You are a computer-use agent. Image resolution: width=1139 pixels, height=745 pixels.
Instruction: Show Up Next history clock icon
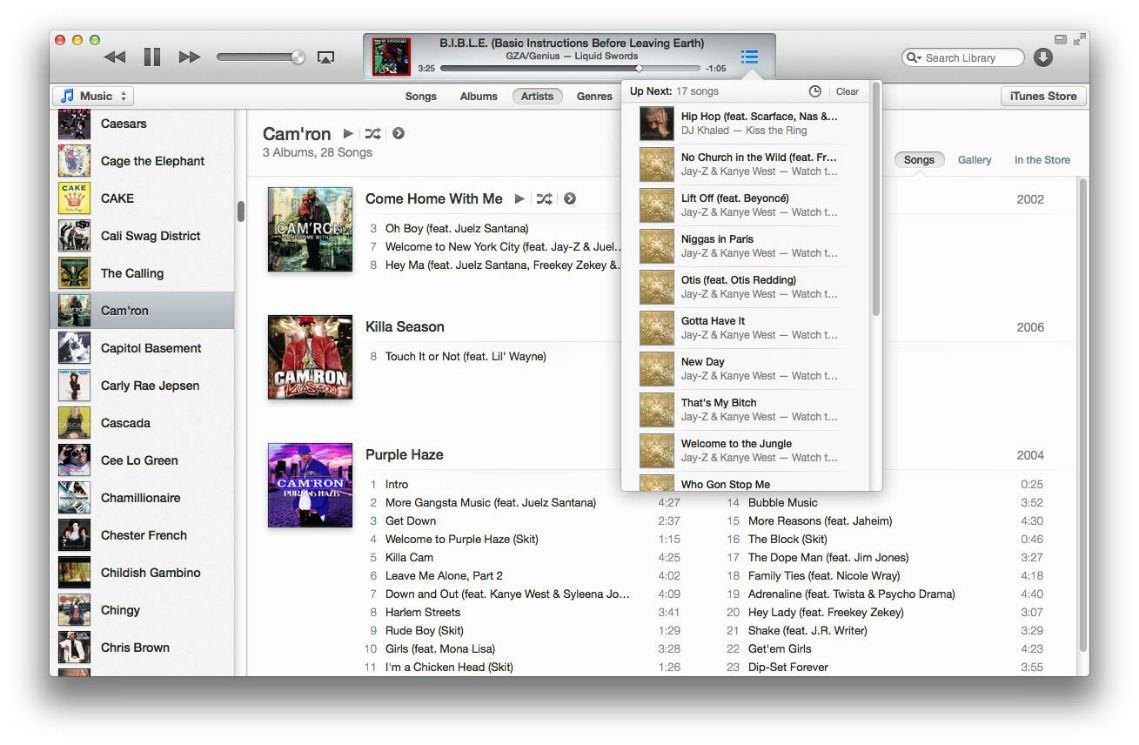click(x=815, y=91)
